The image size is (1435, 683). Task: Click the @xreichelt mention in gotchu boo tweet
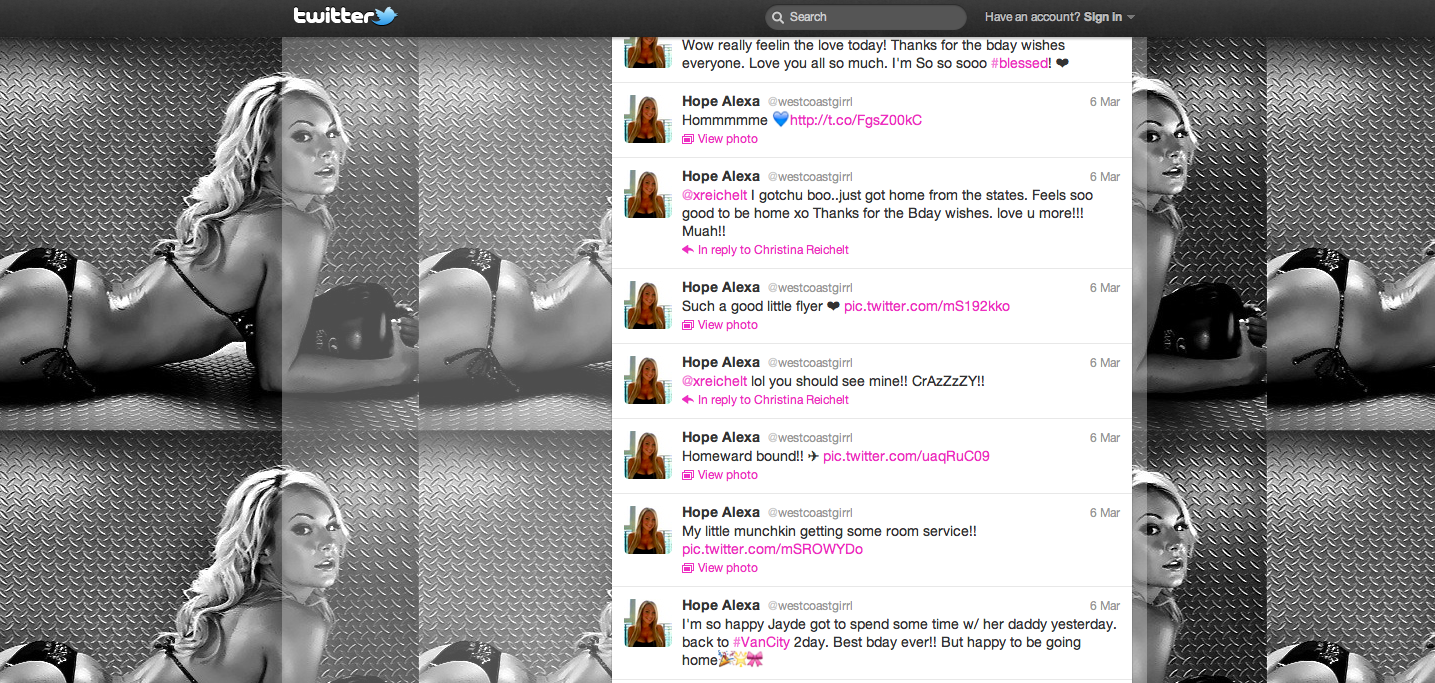pyautogui.click(x=714, y=195)
